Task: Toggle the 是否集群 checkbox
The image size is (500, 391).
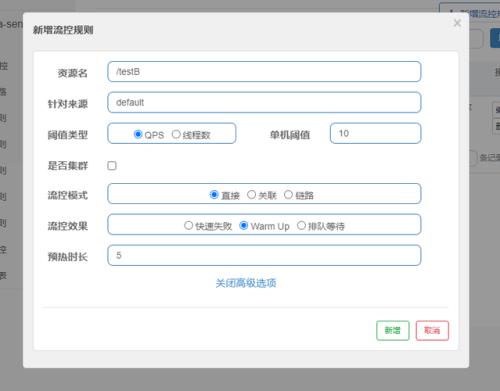Action: click(x=112, y=166)
